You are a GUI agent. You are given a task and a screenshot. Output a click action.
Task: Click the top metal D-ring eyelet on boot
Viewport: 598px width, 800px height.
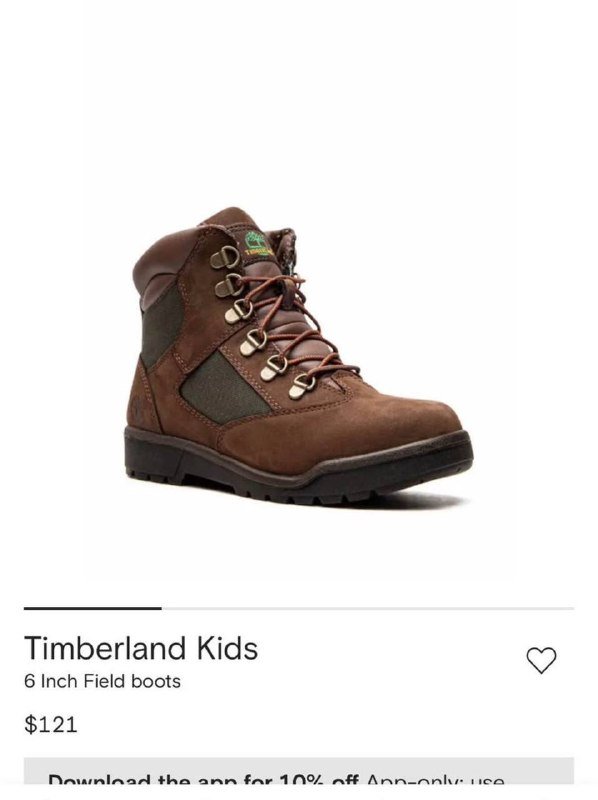[x=225, y=258]
